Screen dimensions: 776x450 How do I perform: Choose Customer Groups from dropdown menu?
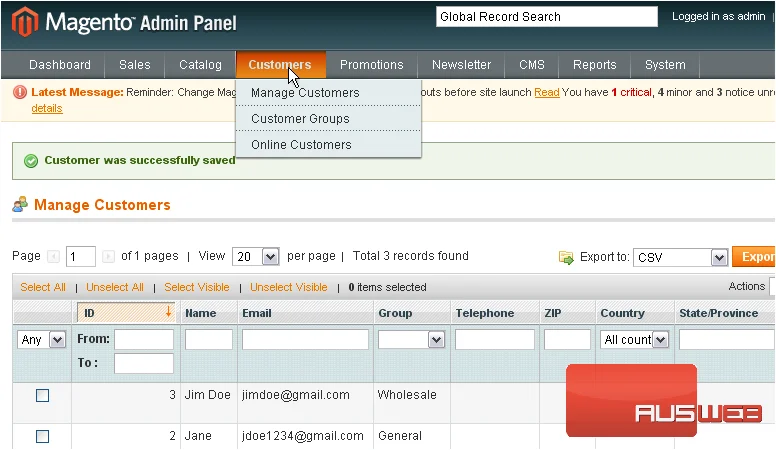(x=329, y=119)
